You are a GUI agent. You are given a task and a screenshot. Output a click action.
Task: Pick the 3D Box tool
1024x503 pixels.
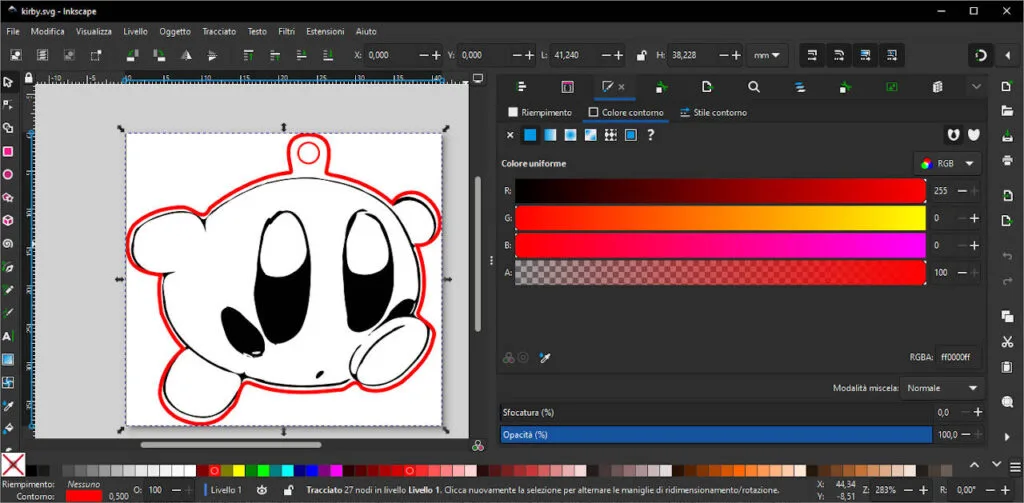(8, 221)
